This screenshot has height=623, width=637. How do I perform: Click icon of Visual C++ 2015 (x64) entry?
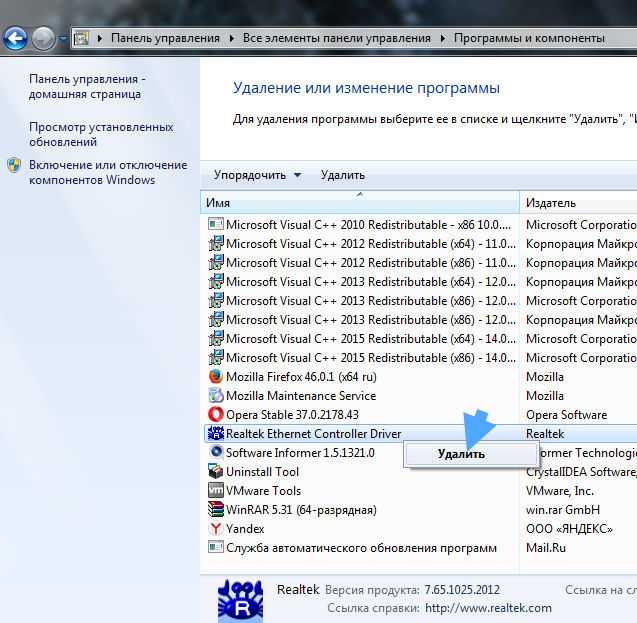click(216, 339)
